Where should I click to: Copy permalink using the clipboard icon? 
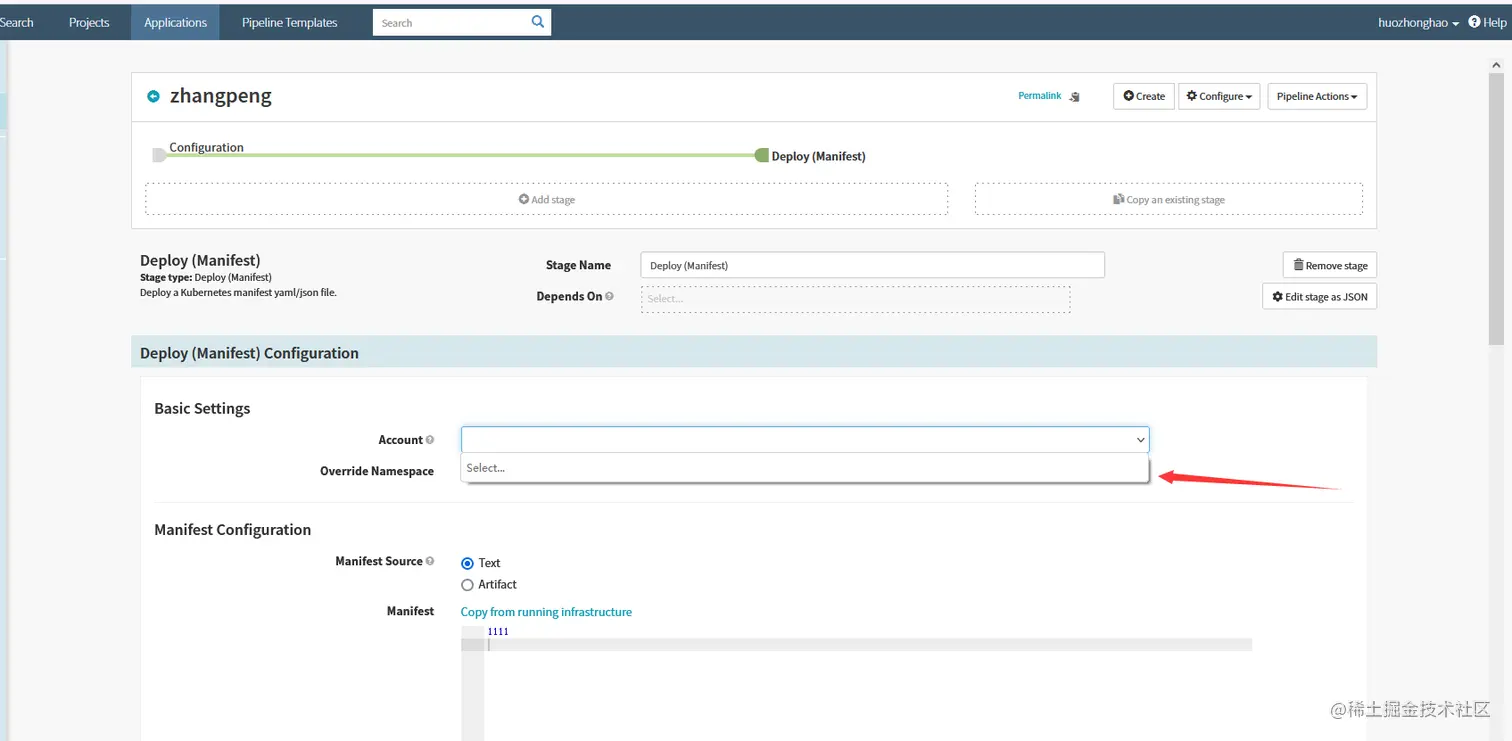1075,97
